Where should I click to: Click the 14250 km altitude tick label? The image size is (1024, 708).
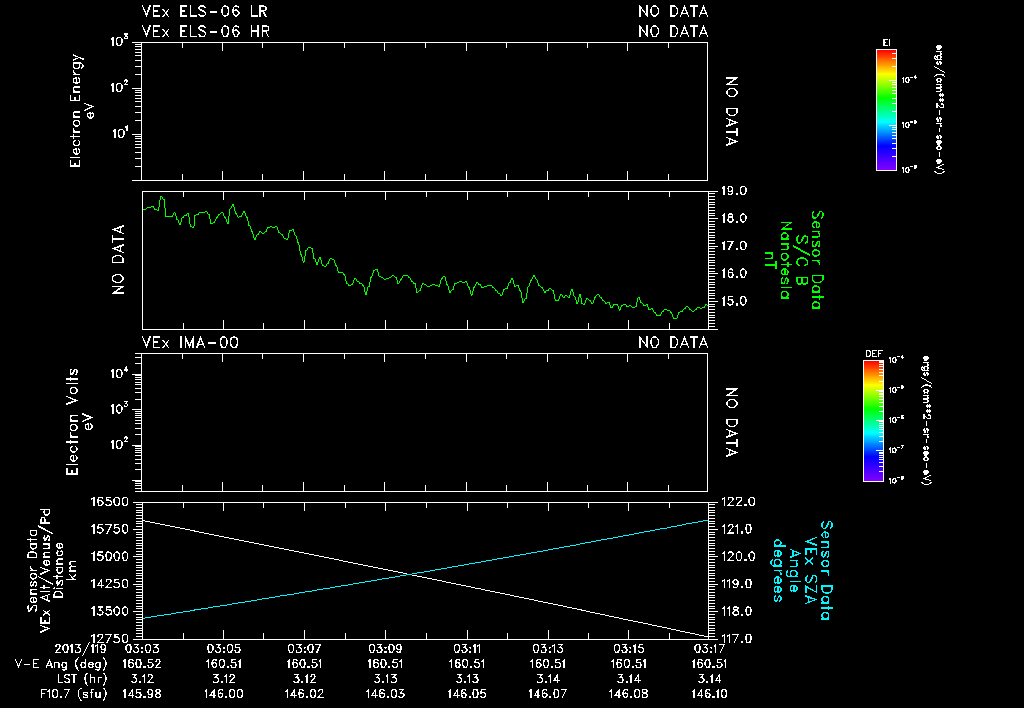click(x=108, y=584)
